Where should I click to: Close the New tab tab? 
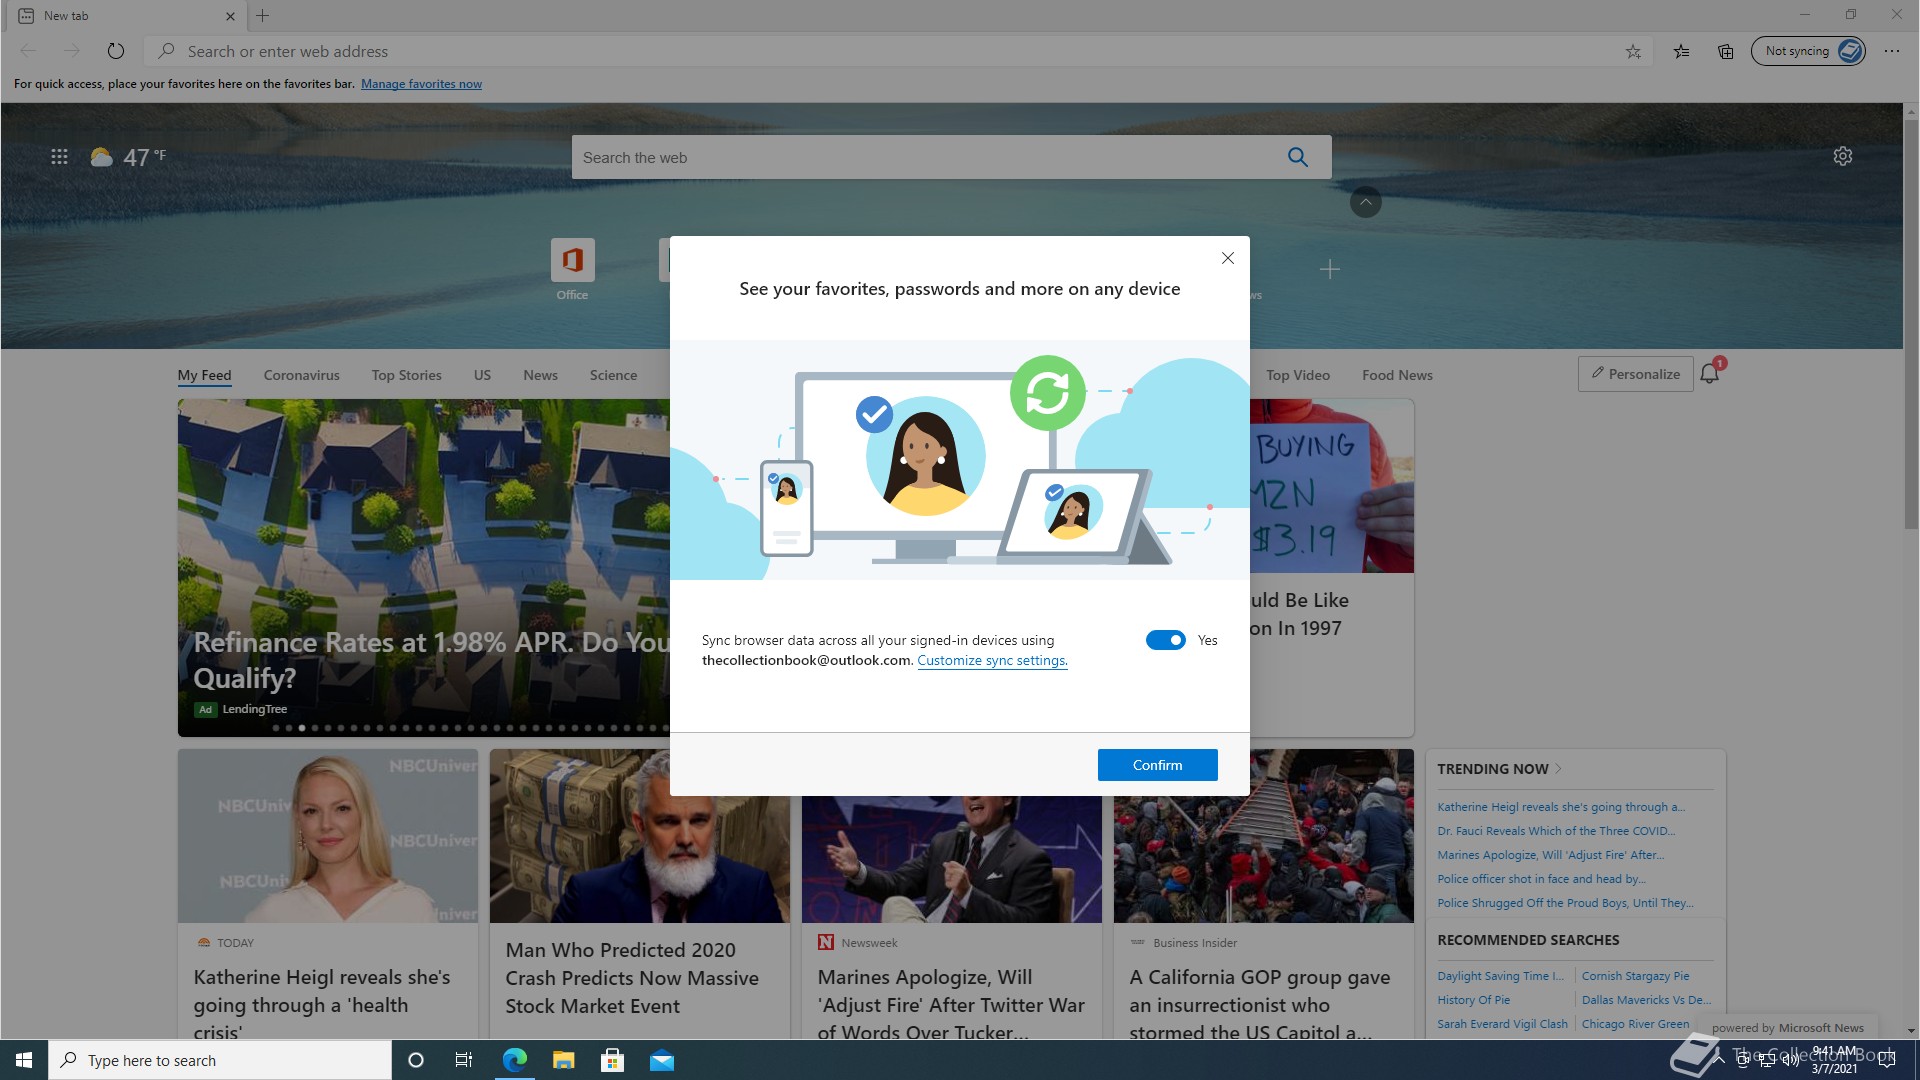pyautogui.click(x=230, y=16)
